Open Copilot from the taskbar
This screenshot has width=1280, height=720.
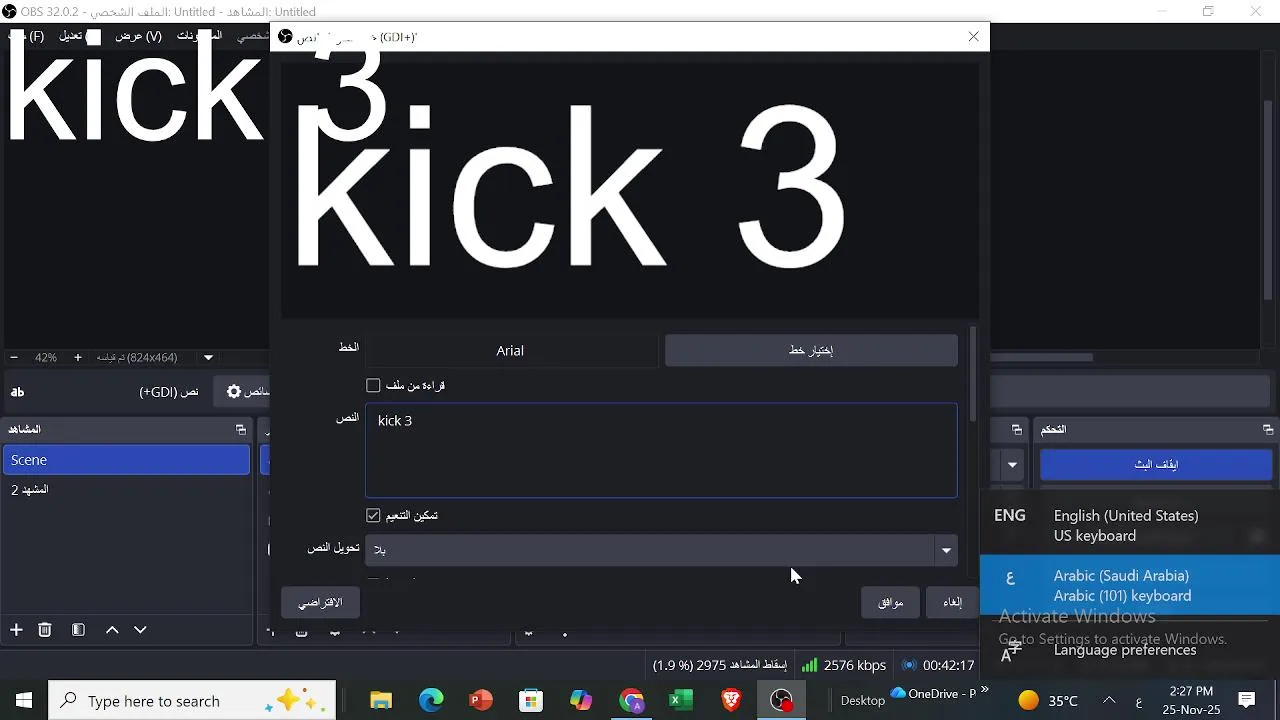pos(581,700)
